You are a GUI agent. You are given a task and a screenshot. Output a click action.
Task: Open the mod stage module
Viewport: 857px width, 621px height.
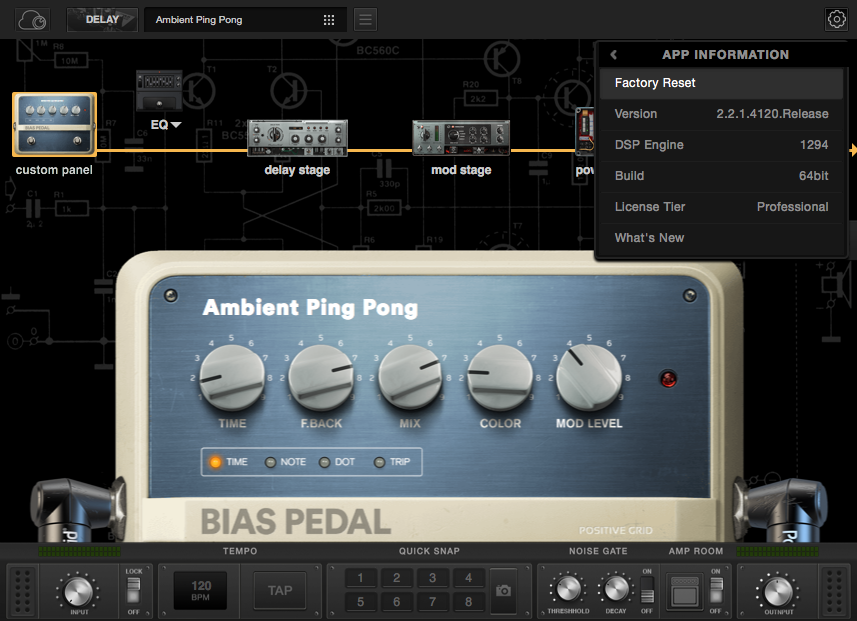(x=461, y=138)
